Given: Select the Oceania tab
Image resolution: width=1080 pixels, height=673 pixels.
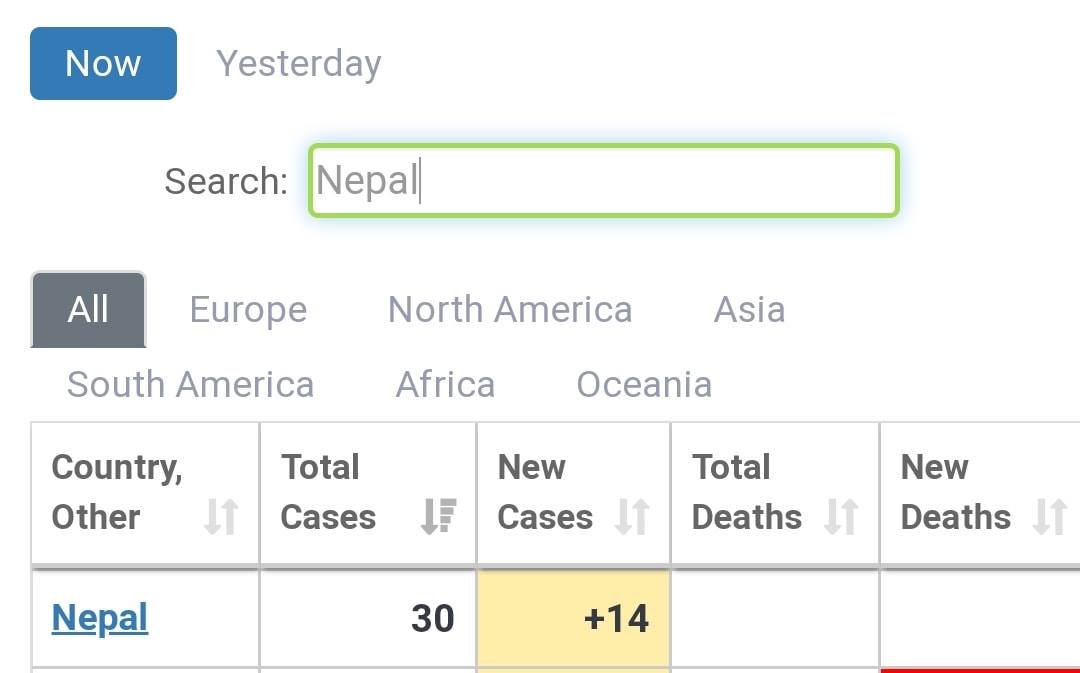Looking at the screenshot, I should coord(644,384).
